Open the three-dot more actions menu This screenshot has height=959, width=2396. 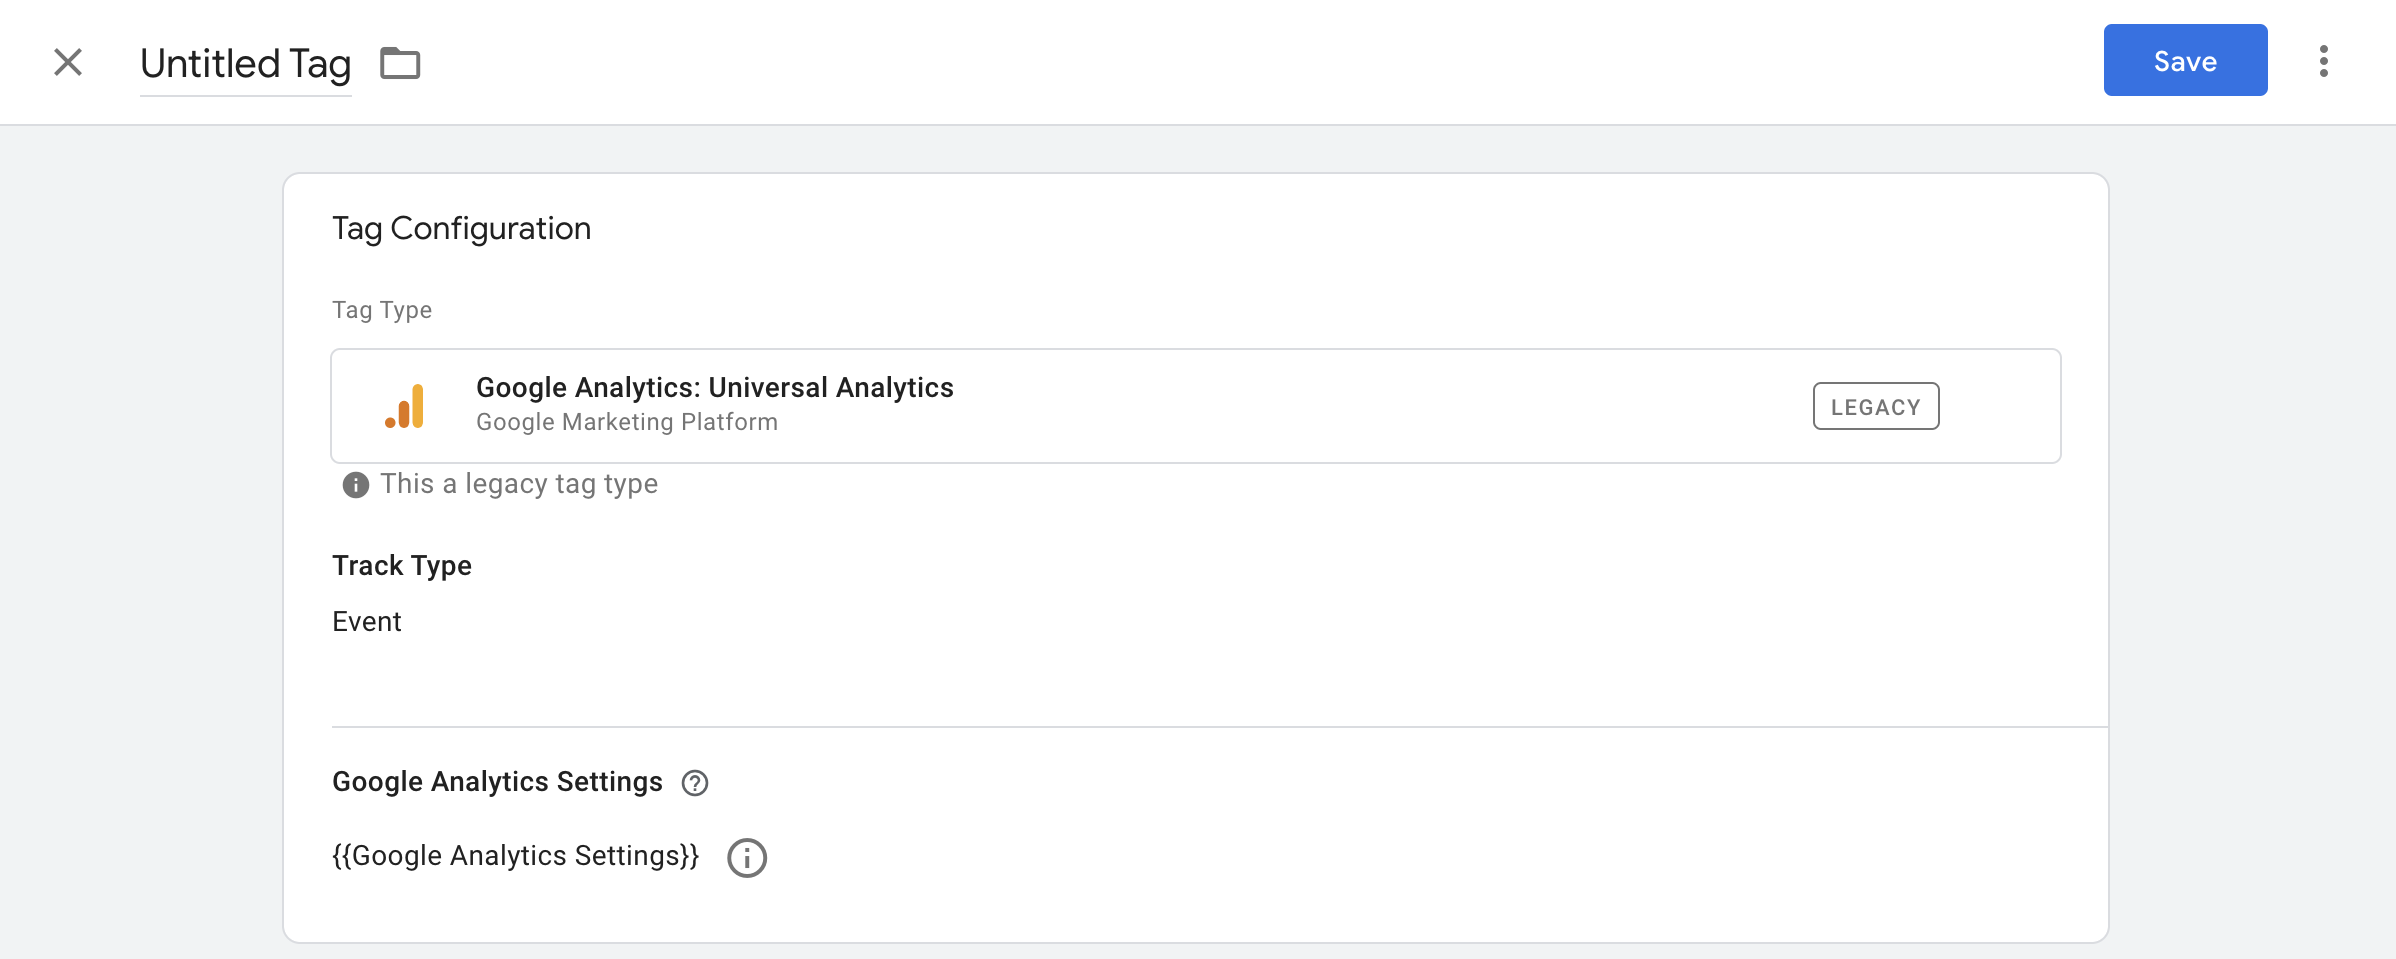pyautogui.click(x=2323, y=61)
